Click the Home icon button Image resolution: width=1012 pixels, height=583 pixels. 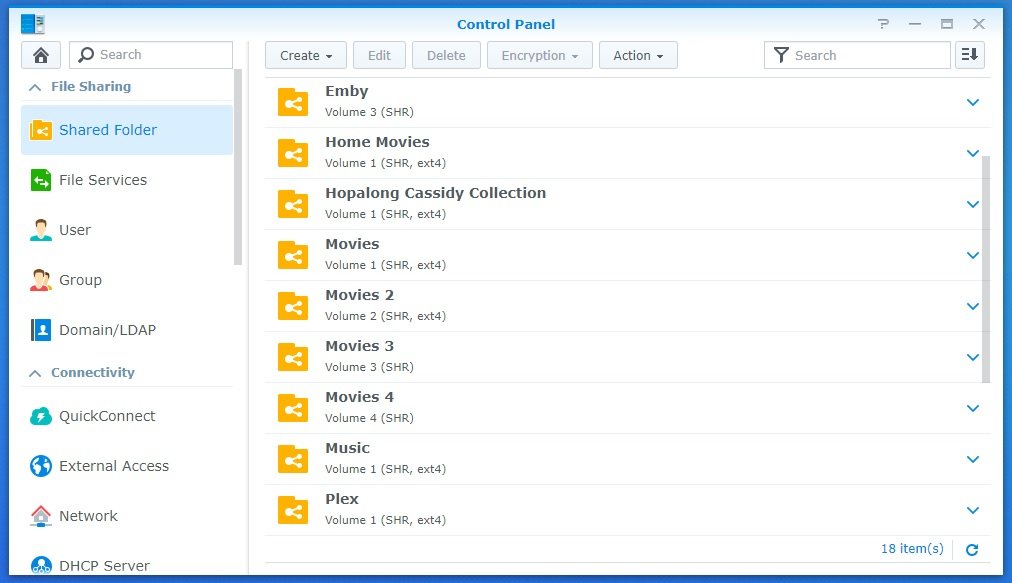coord(41,55)
